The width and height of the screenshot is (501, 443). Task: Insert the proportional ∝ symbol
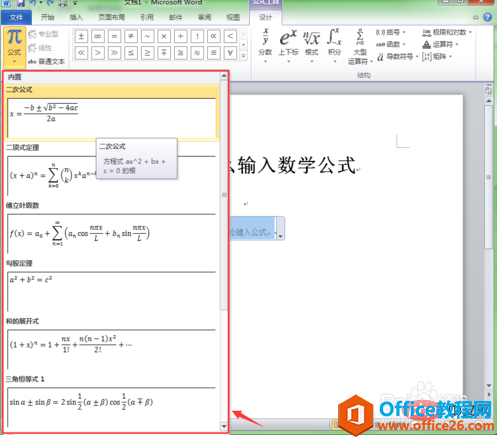[x=214, y=36]
